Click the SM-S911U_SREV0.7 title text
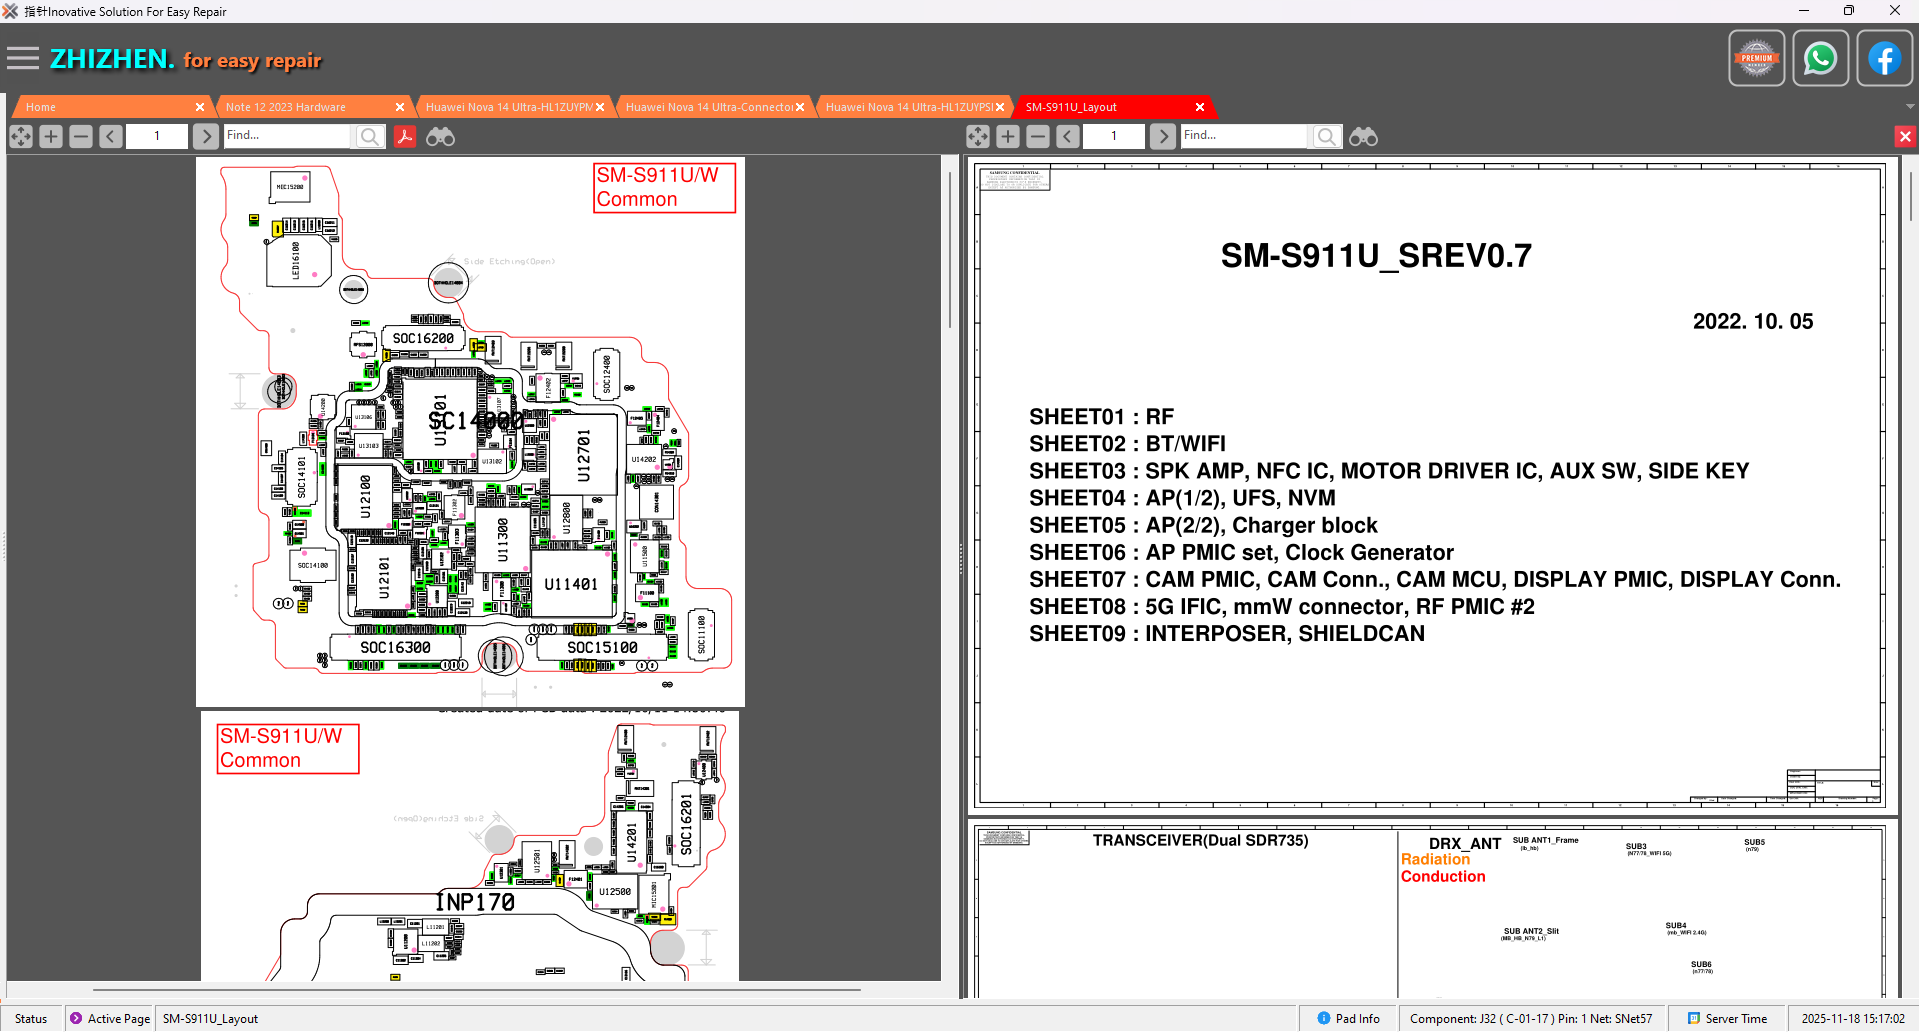Viewport: 1919px width, 1032px height. (1376, 256)
